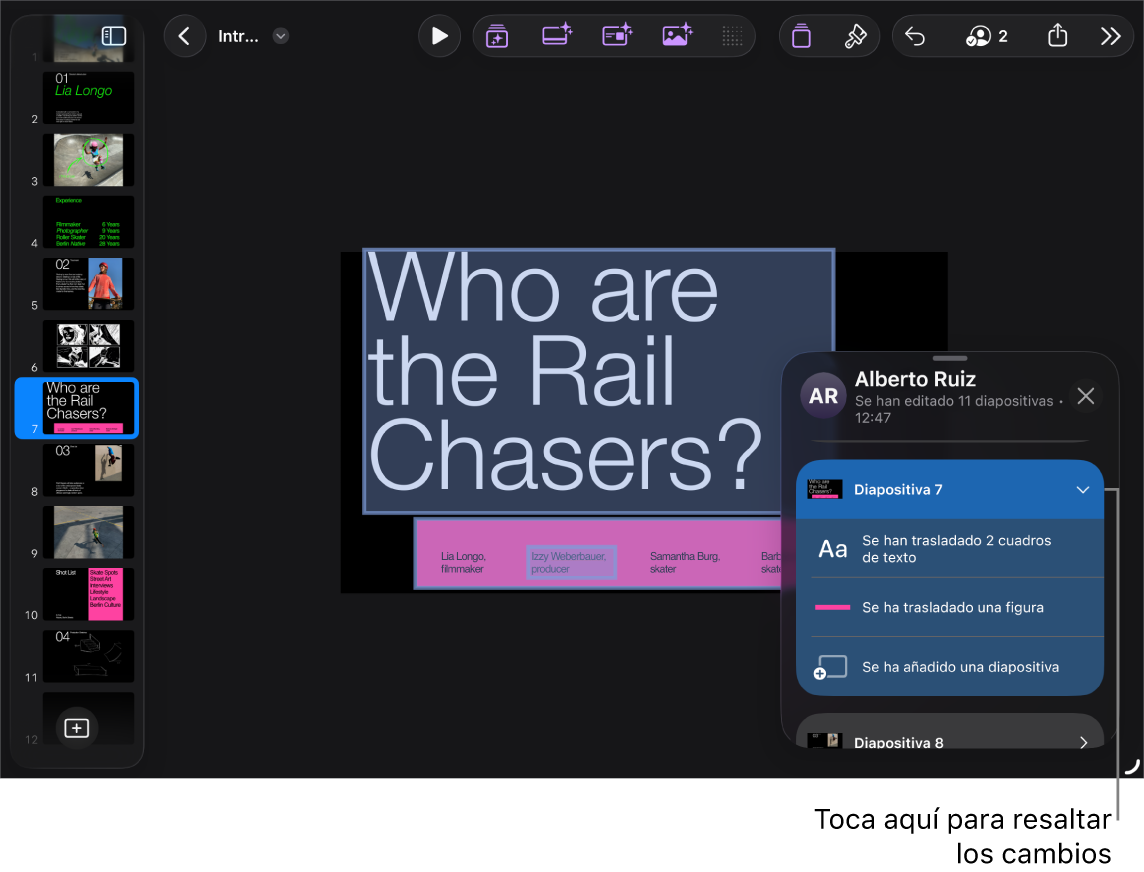Select slide 10 thumbnail with pink list

(x=88, y=594)
